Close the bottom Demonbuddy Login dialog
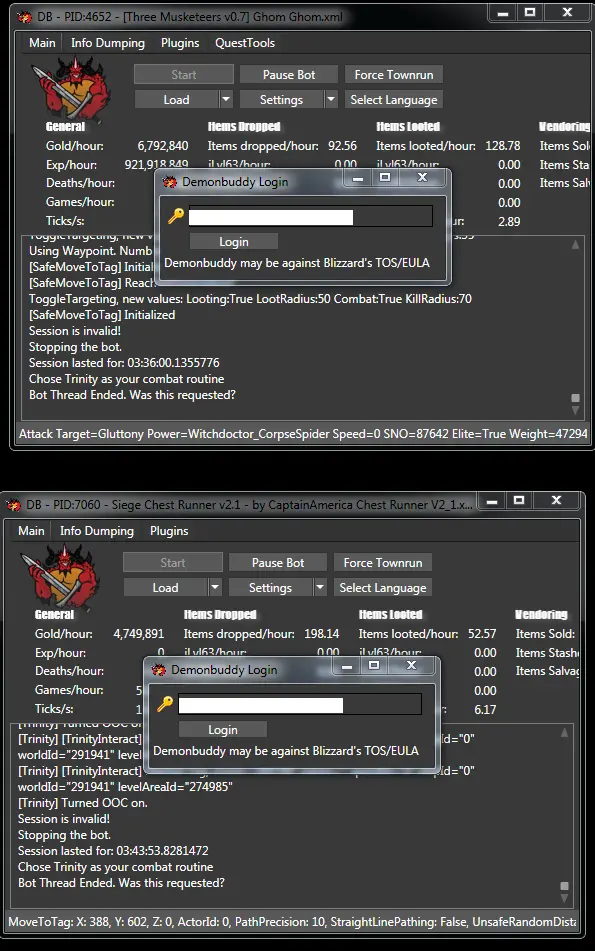 click(x=412, y=666)
